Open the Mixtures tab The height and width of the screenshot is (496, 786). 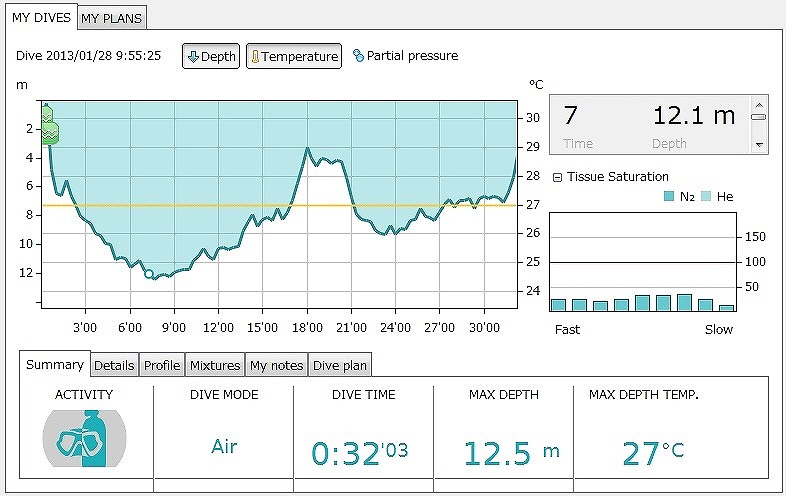pos(215,365)
